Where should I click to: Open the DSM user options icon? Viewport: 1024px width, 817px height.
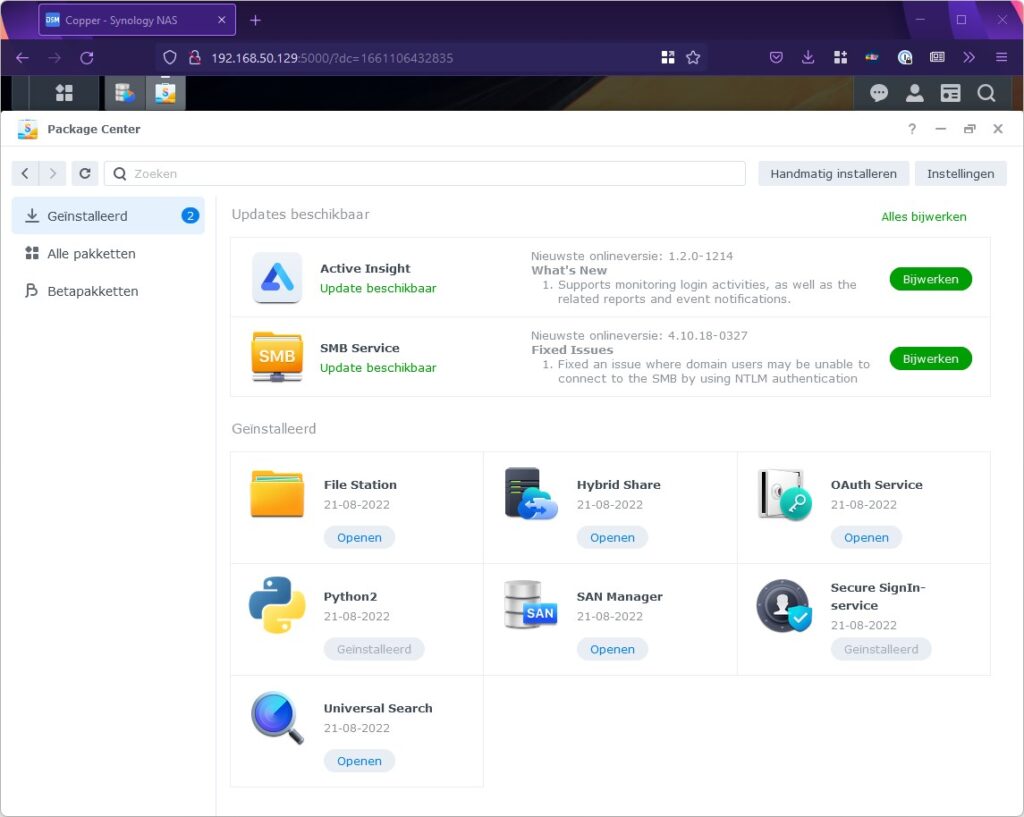[x=914, y=93]
